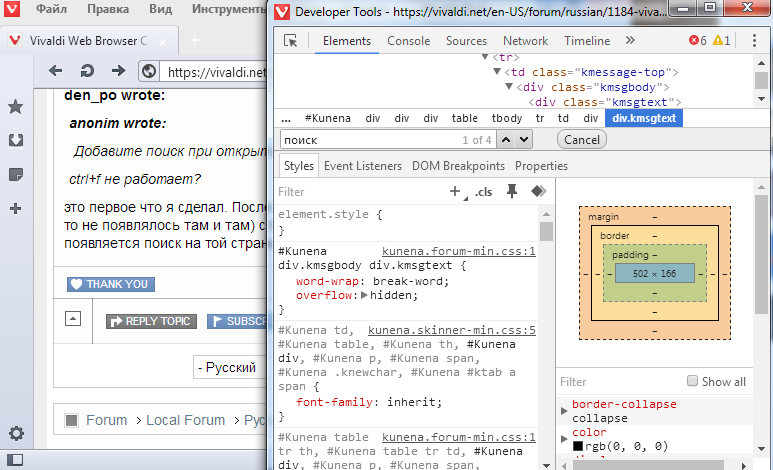Image resolution: width=773 pixels, height=470 pixels.
Task: Toggle element state pin icon
Action: (512, 191)
